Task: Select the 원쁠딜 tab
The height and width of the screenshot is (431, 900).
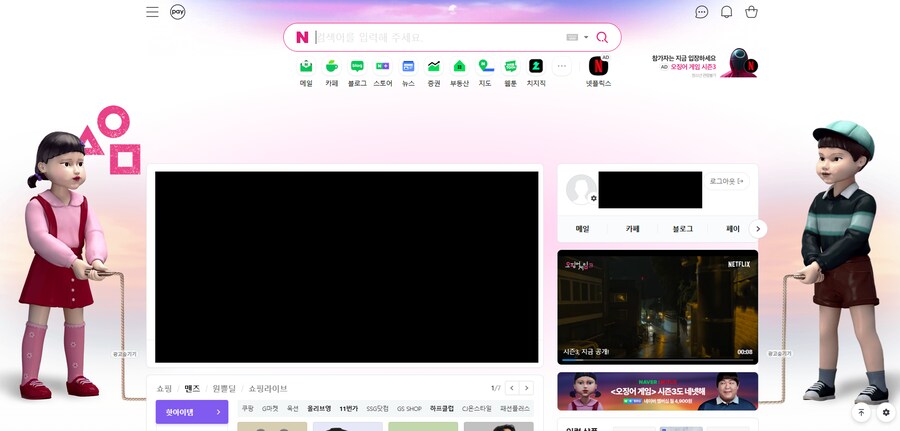Action: pos(224,389)
